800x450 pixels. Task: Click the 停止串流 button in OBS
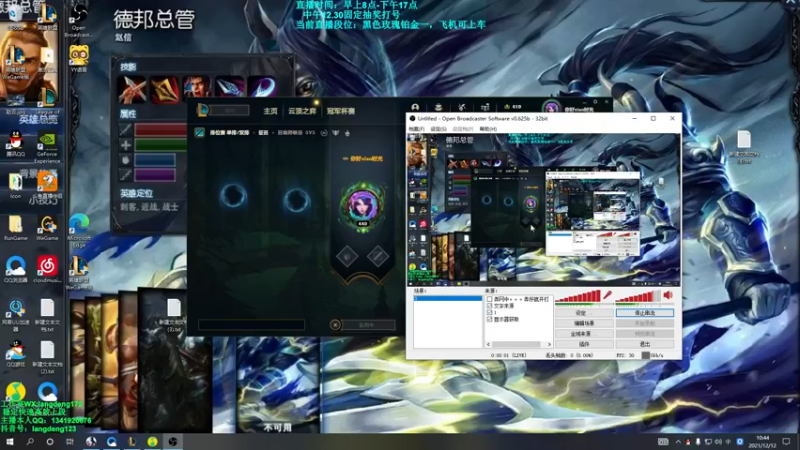click(x=644, y=313)
